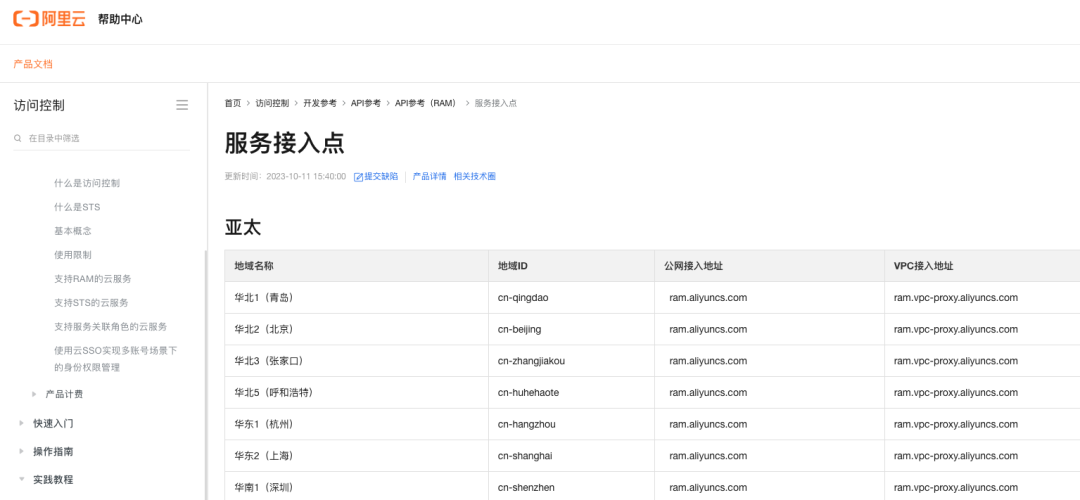Image resolution: width=1080 pixels, height=500 pixels.
Task: Click ram.vpc-proxy.aliyuncs.com in the 北京 row
Action: [956, 329]
